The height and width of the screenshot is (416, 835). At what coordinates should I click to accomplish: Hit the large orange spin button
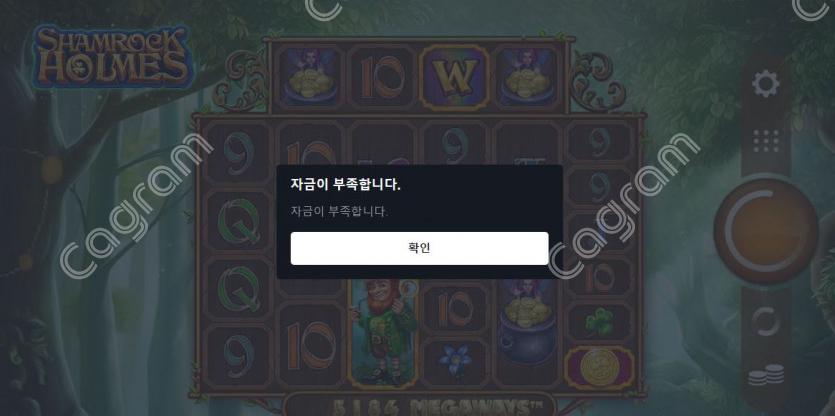coord(766,231)
